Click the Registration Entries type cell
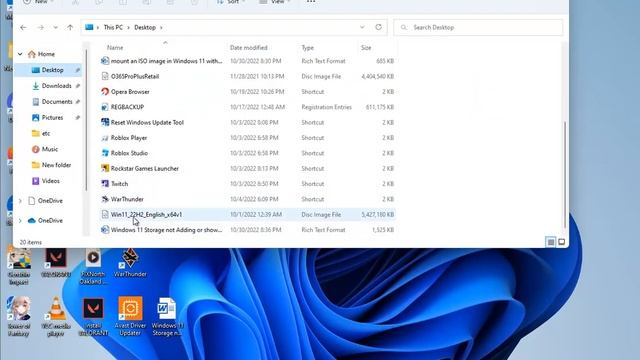Screen dimensions: 640x360 pos(327,107)
